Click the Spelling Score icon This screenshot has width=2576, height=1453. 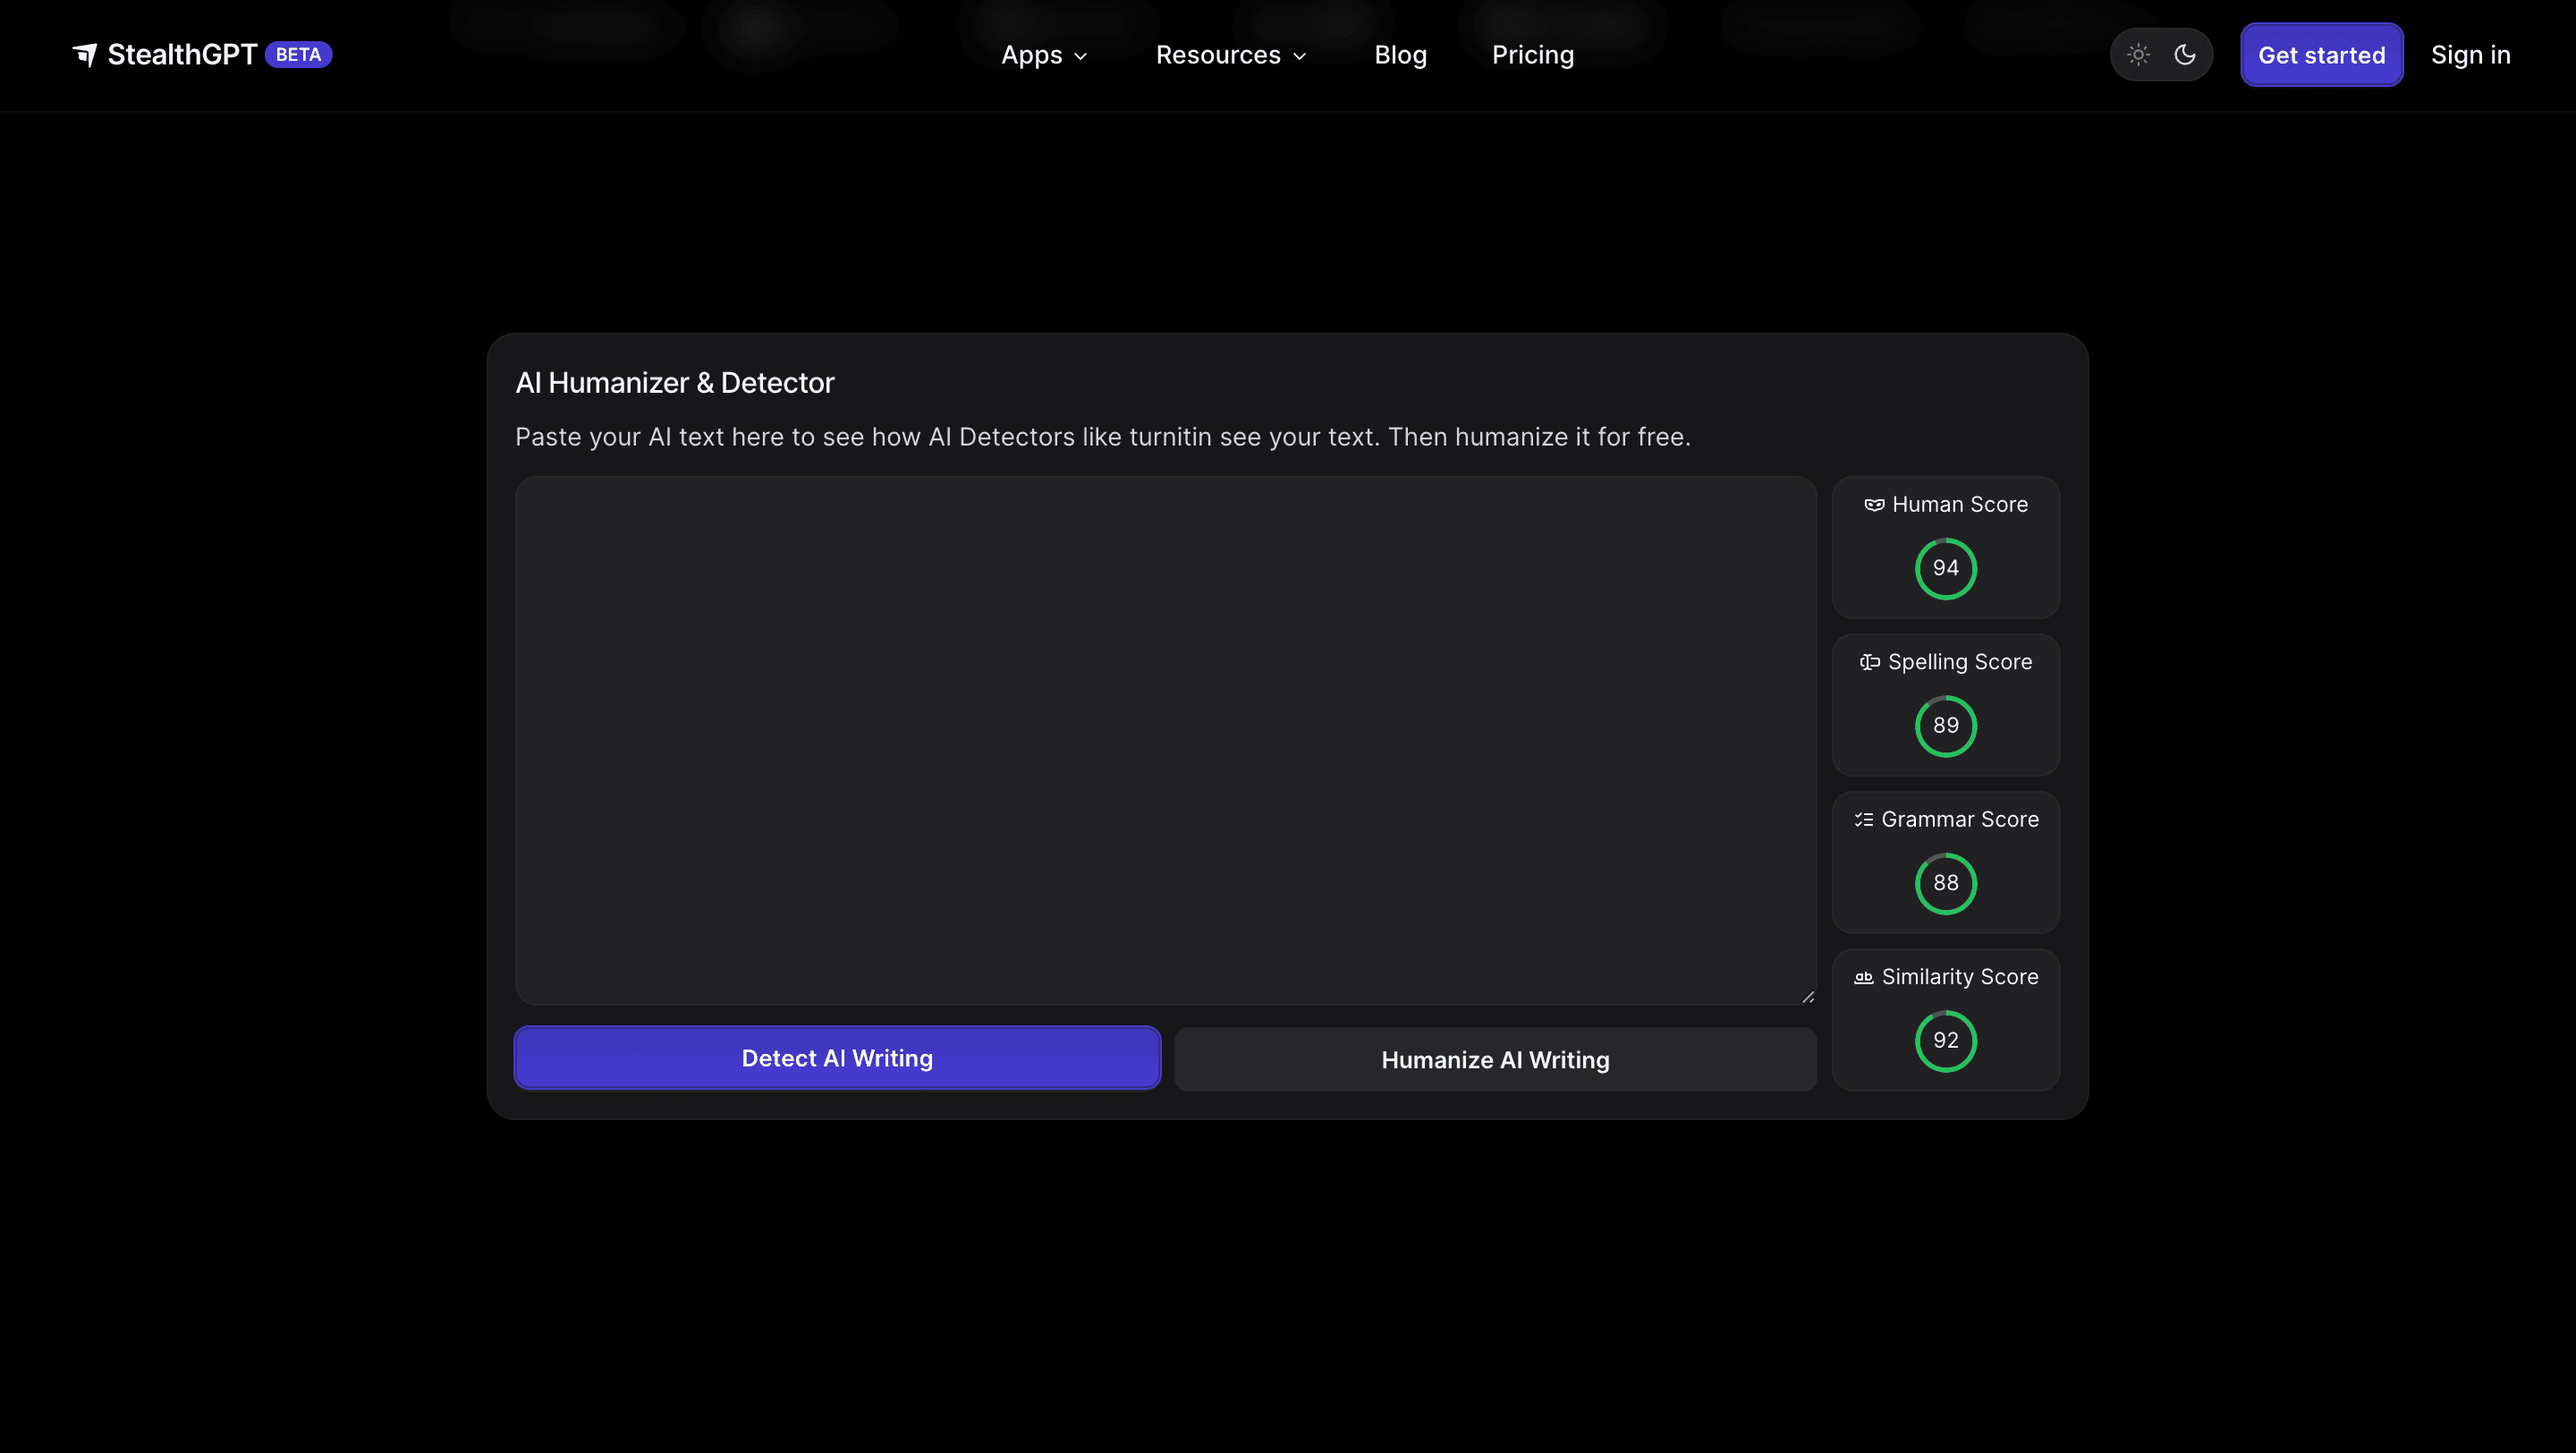click(x=1869, y=662)
